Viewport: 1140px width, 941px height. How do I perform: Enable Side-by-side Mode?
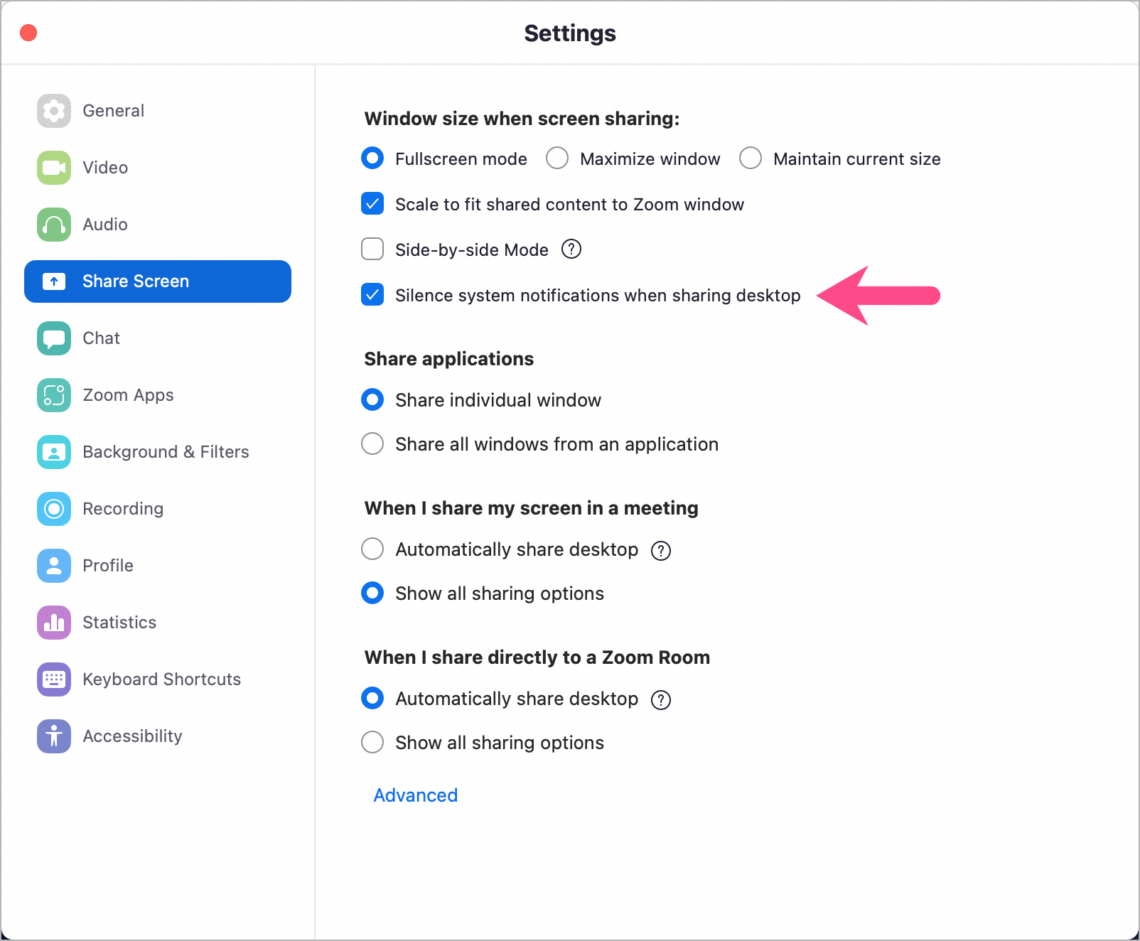[x=372, y=248]
